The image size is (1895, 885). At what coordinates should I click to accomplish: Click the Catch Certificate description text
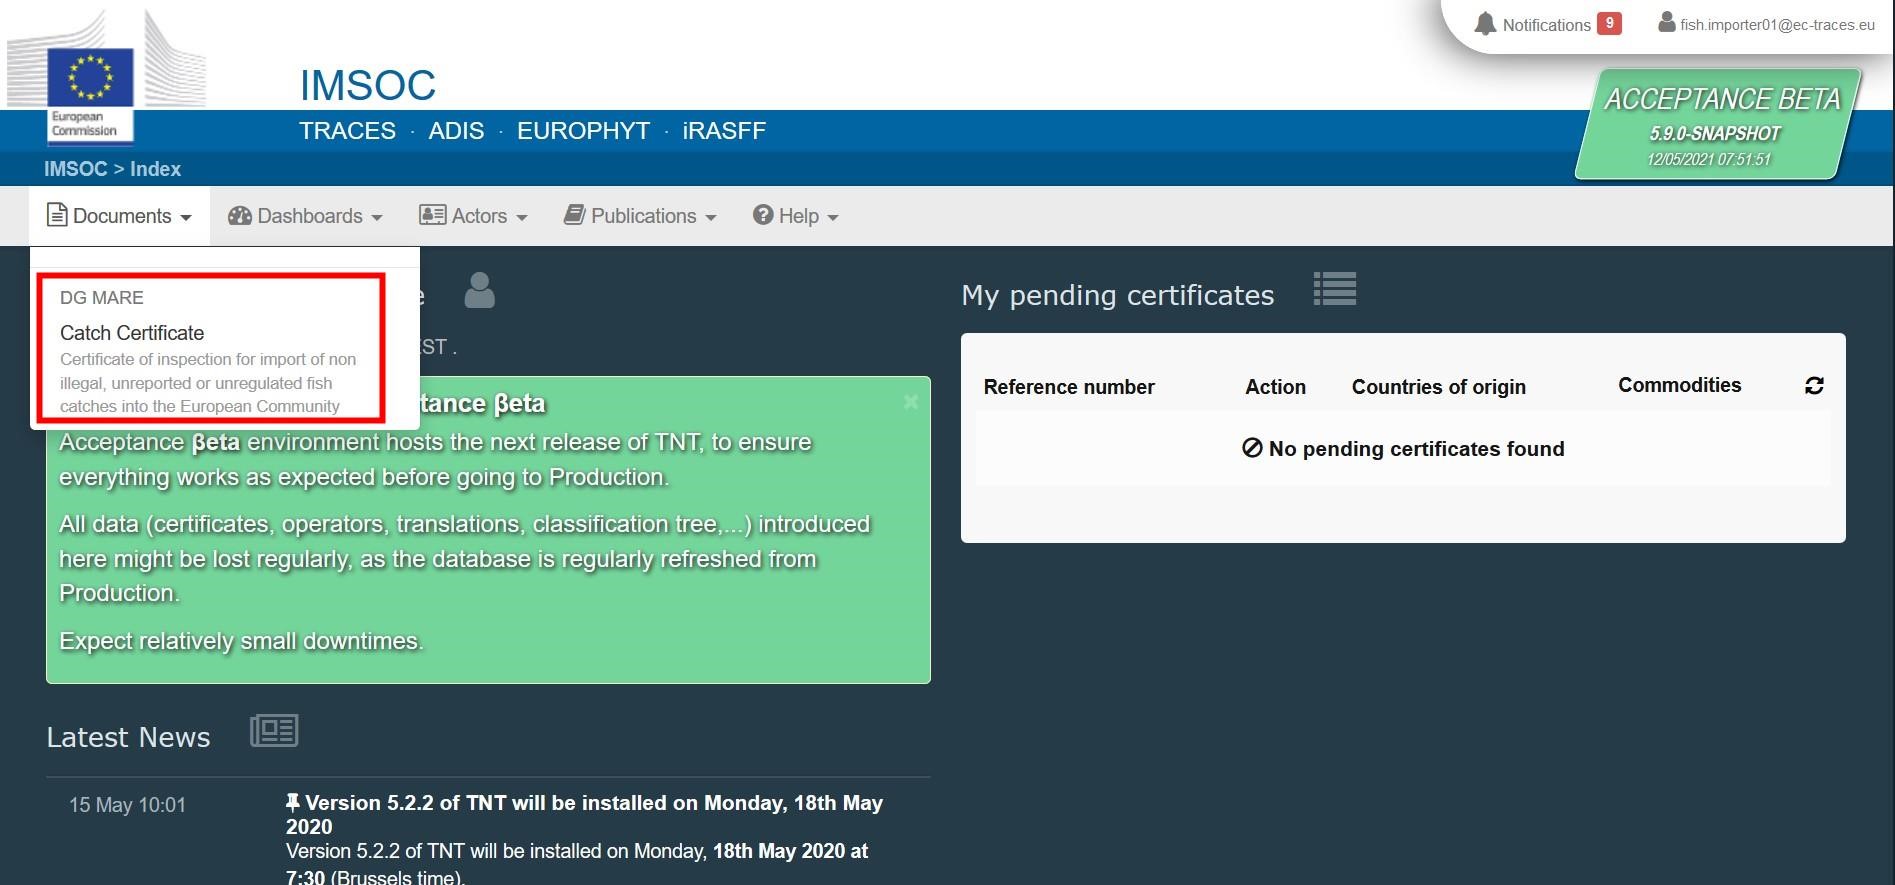[208, 383]
